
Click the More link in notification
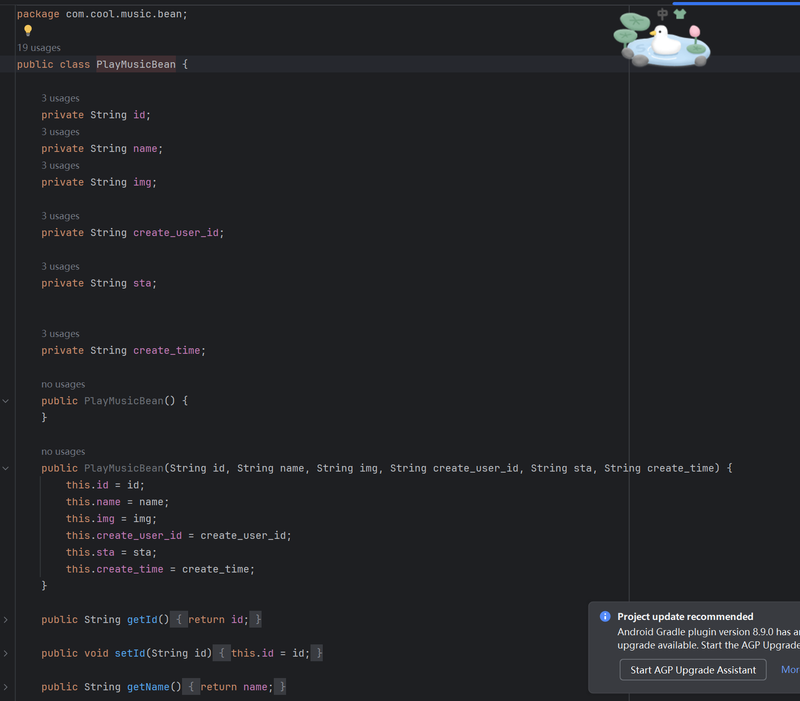pos(789,670)
